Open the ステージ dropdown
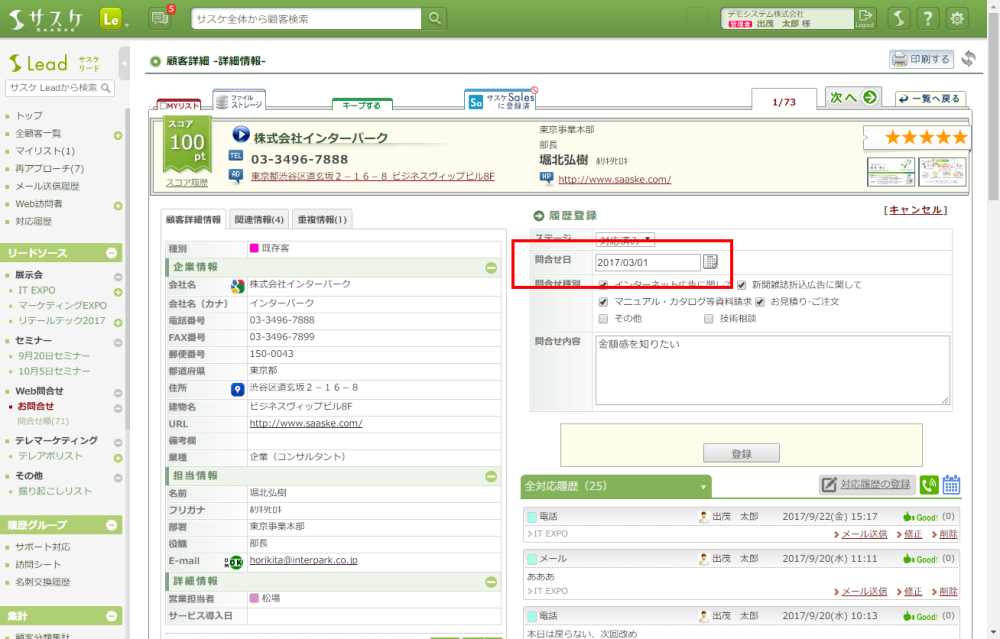 pyautogui.click(x=625, y=240)
